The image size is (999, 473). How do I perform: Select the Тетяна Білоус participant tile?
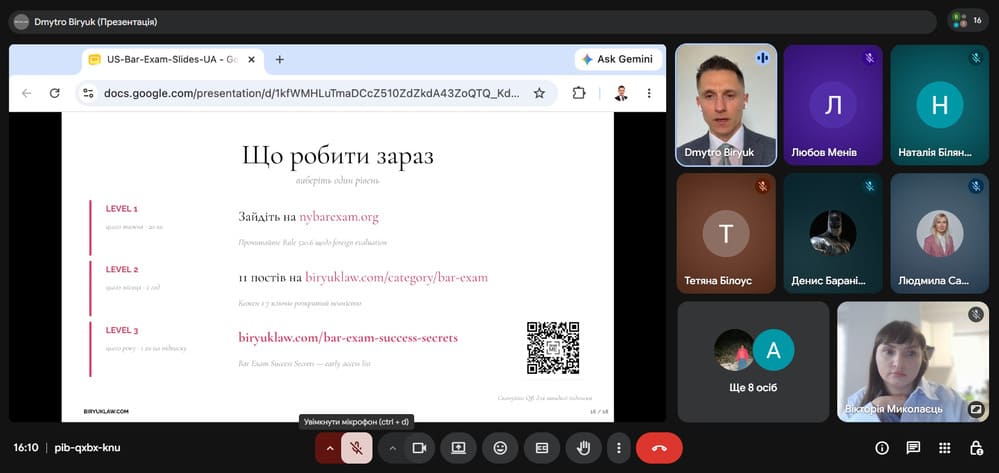[726, 233]
